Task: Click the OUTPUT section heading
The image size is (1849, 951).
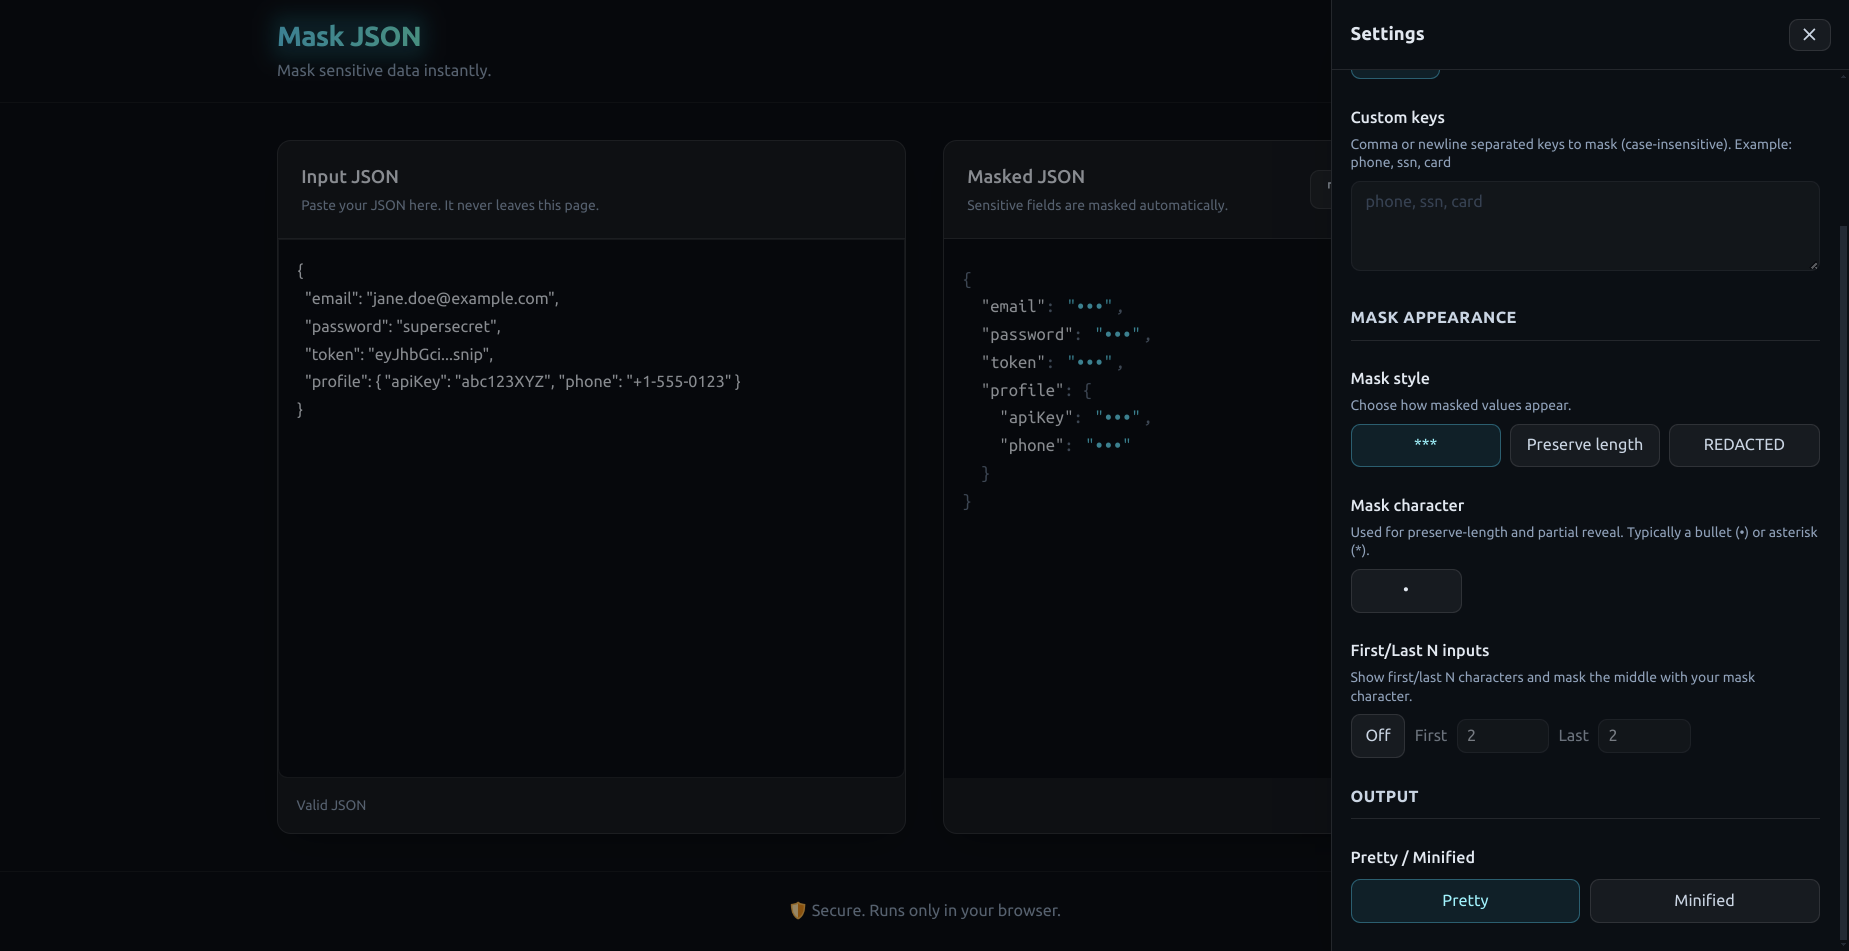Action: [x=1384, y=796]
